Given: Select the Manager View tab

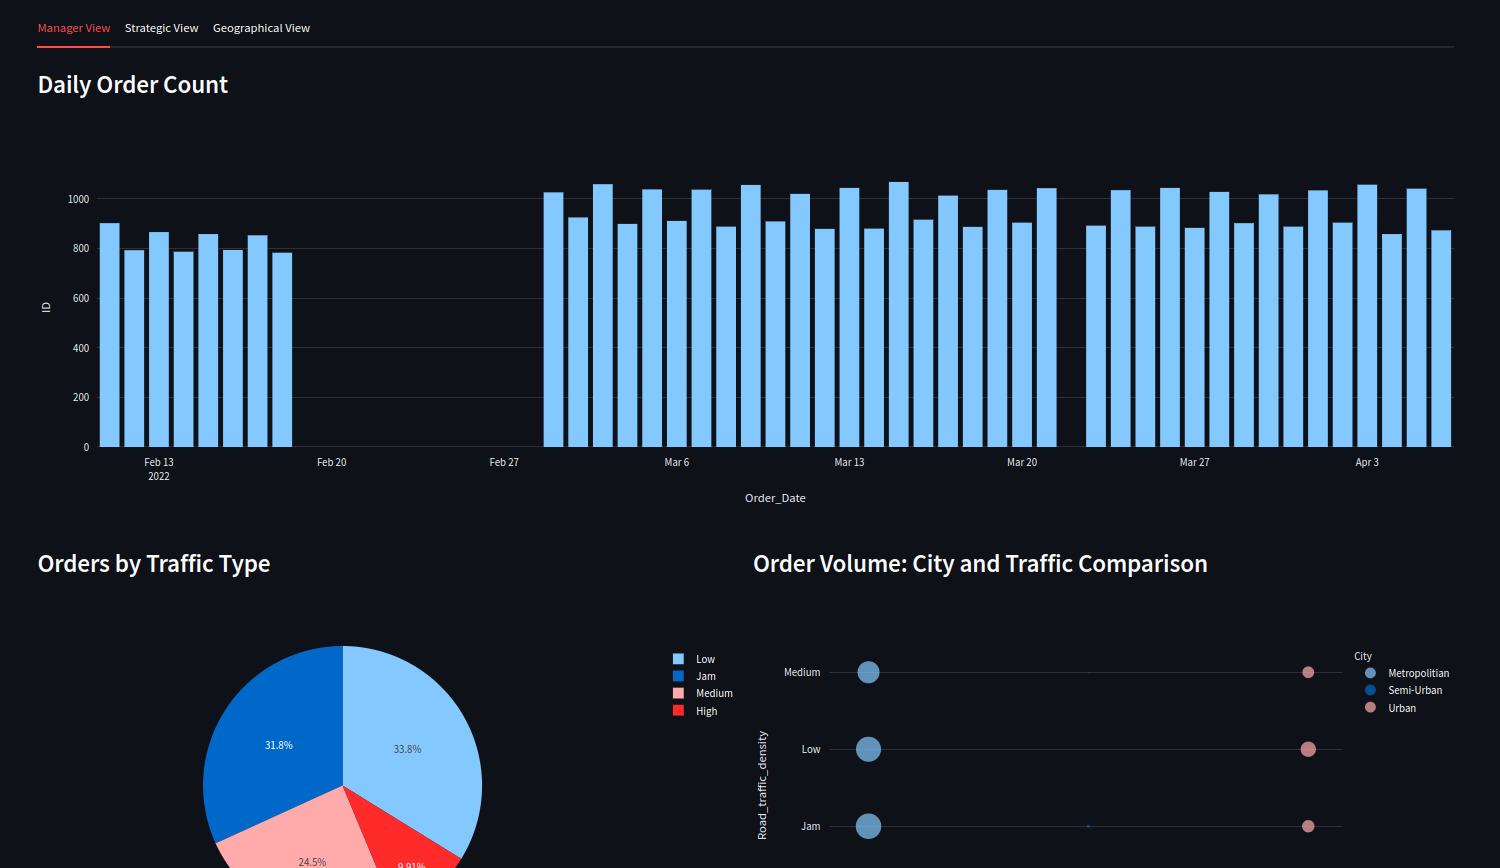Looking at the screenshot, I should point(73,27).
